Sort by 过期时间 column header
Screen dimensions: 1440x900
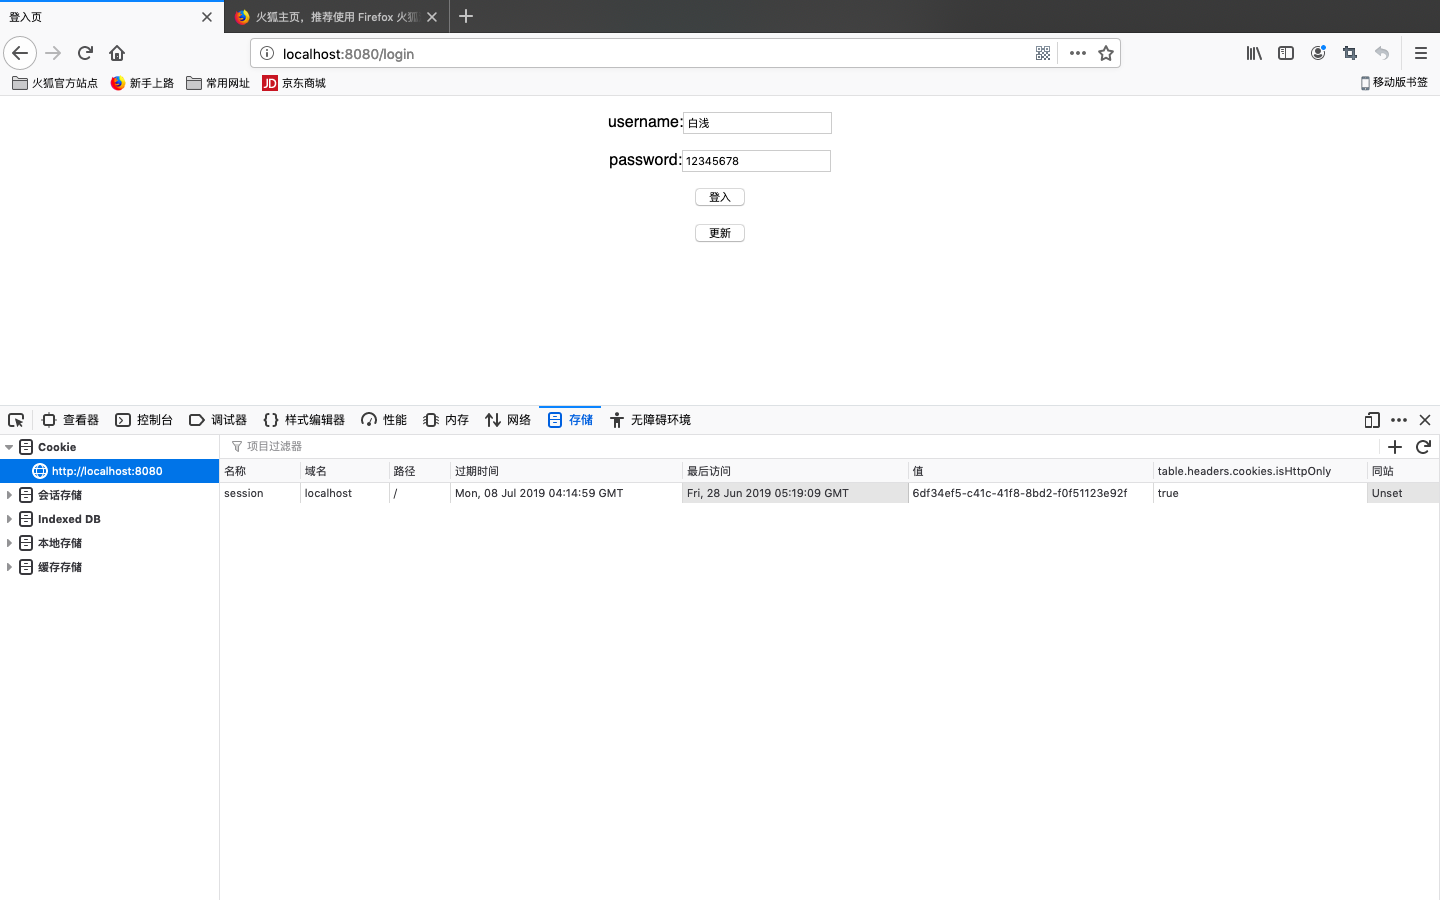pyautogui.click(x=566, y=471)
